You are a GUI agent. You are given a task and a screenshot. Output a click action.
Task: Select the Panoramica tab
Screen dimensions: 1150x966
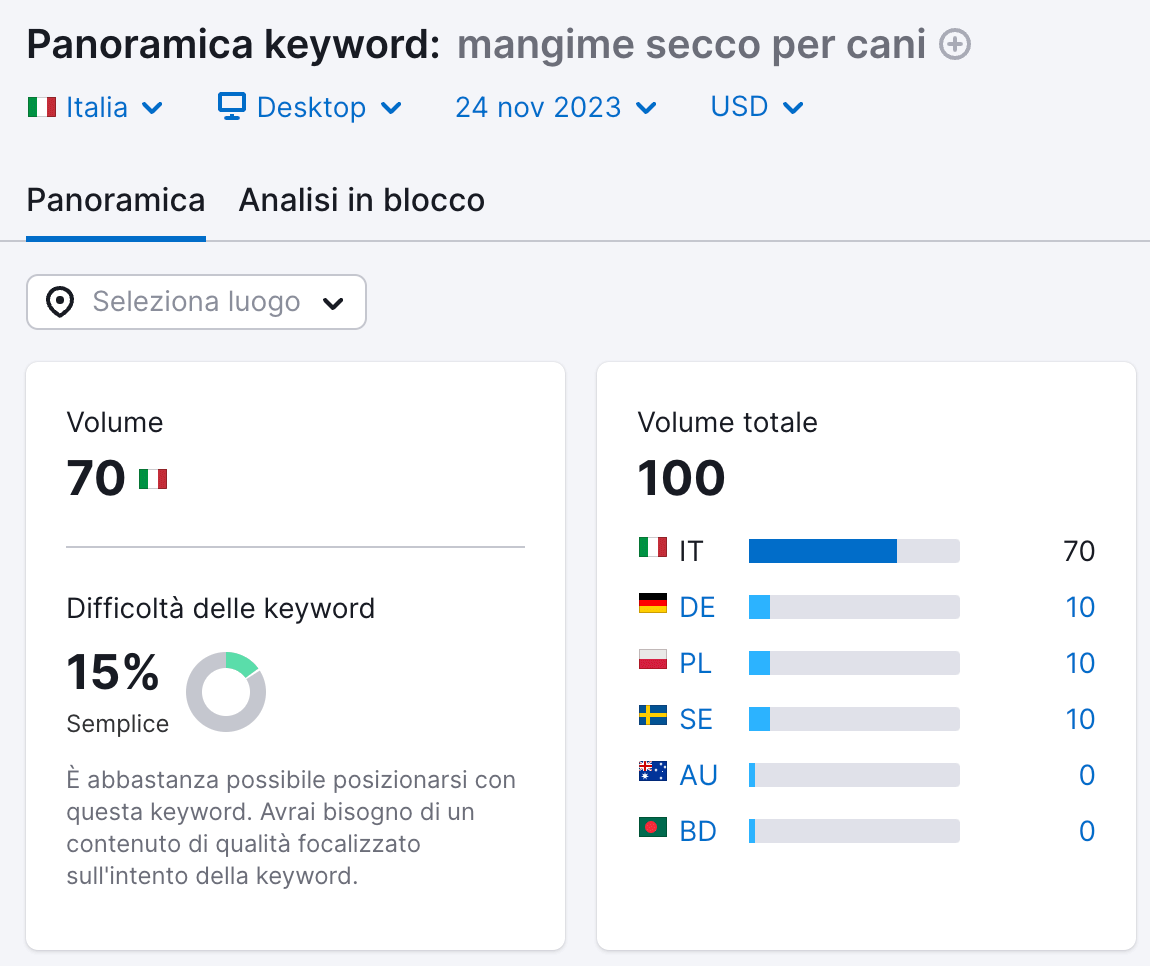(115, 200)
